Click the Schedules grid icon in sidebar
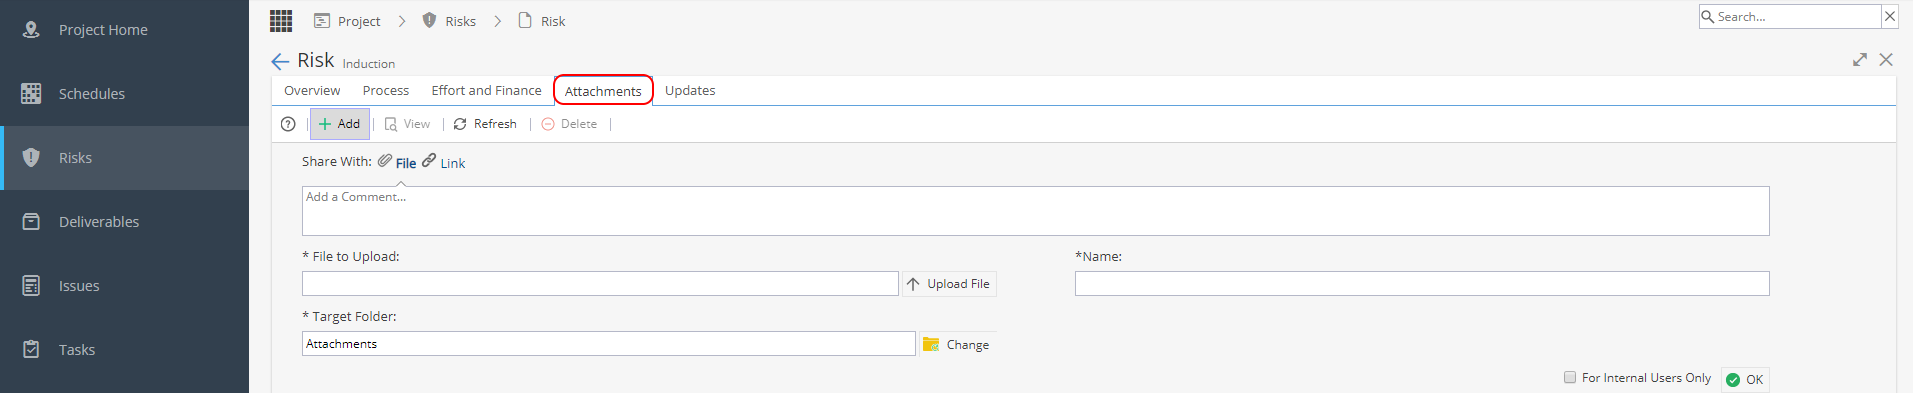Screen dimensions: 1913x393 pyautogui.click(x=31, y=94)
